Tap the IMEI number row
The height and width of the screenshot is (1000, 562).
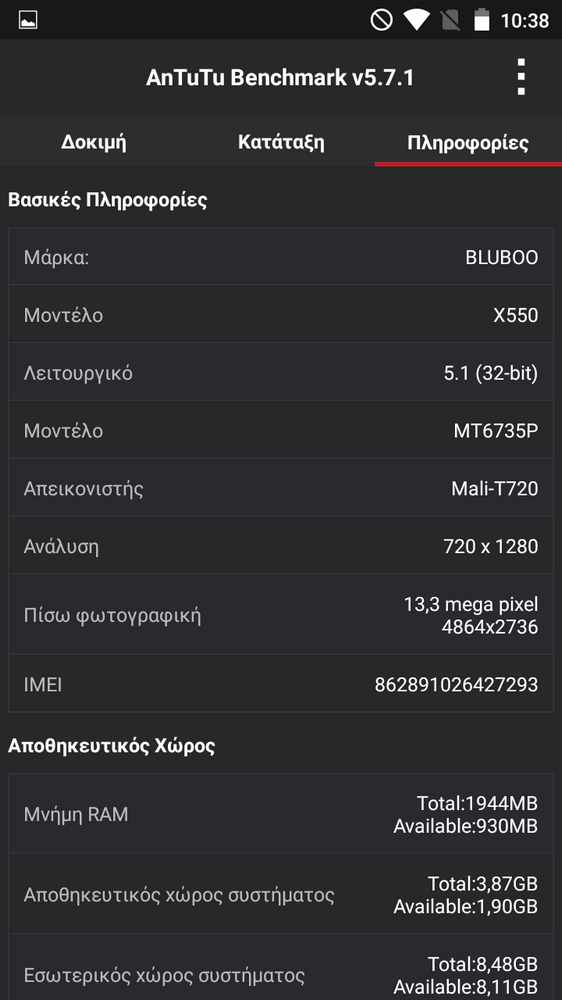[281, 684]
